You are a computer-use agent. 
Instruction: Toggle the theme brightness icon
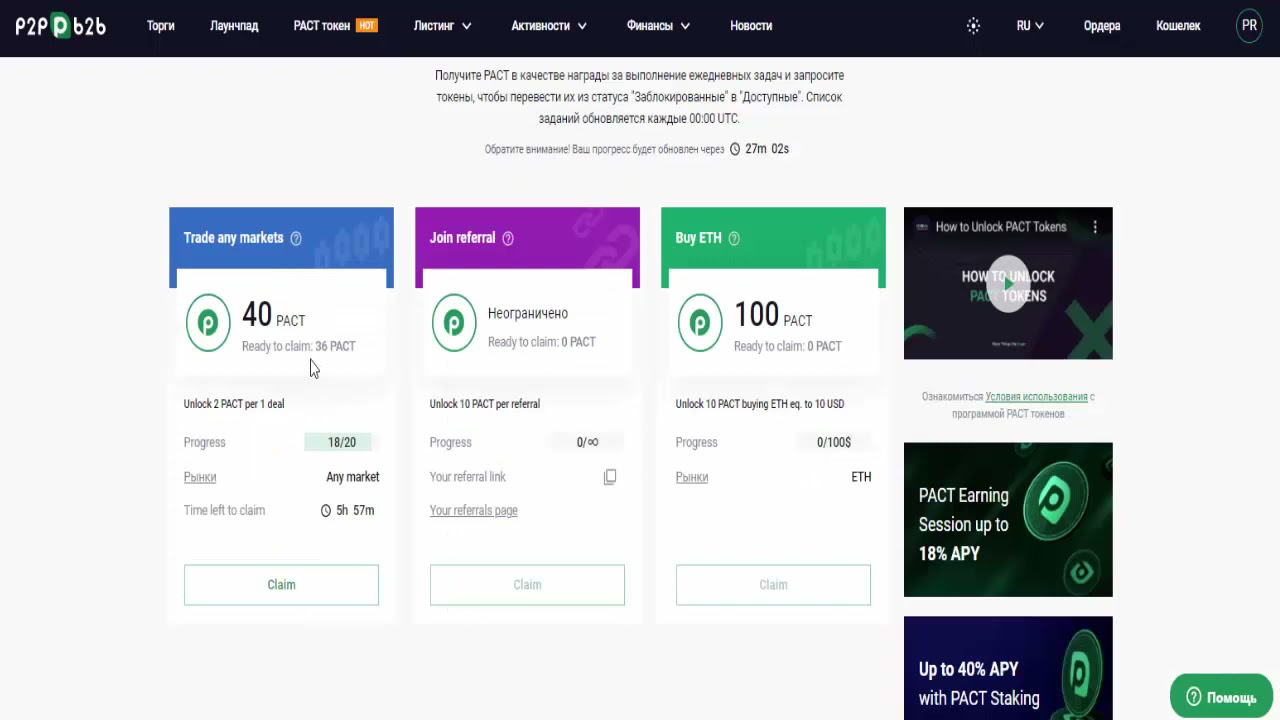click(x=973, y=26)
